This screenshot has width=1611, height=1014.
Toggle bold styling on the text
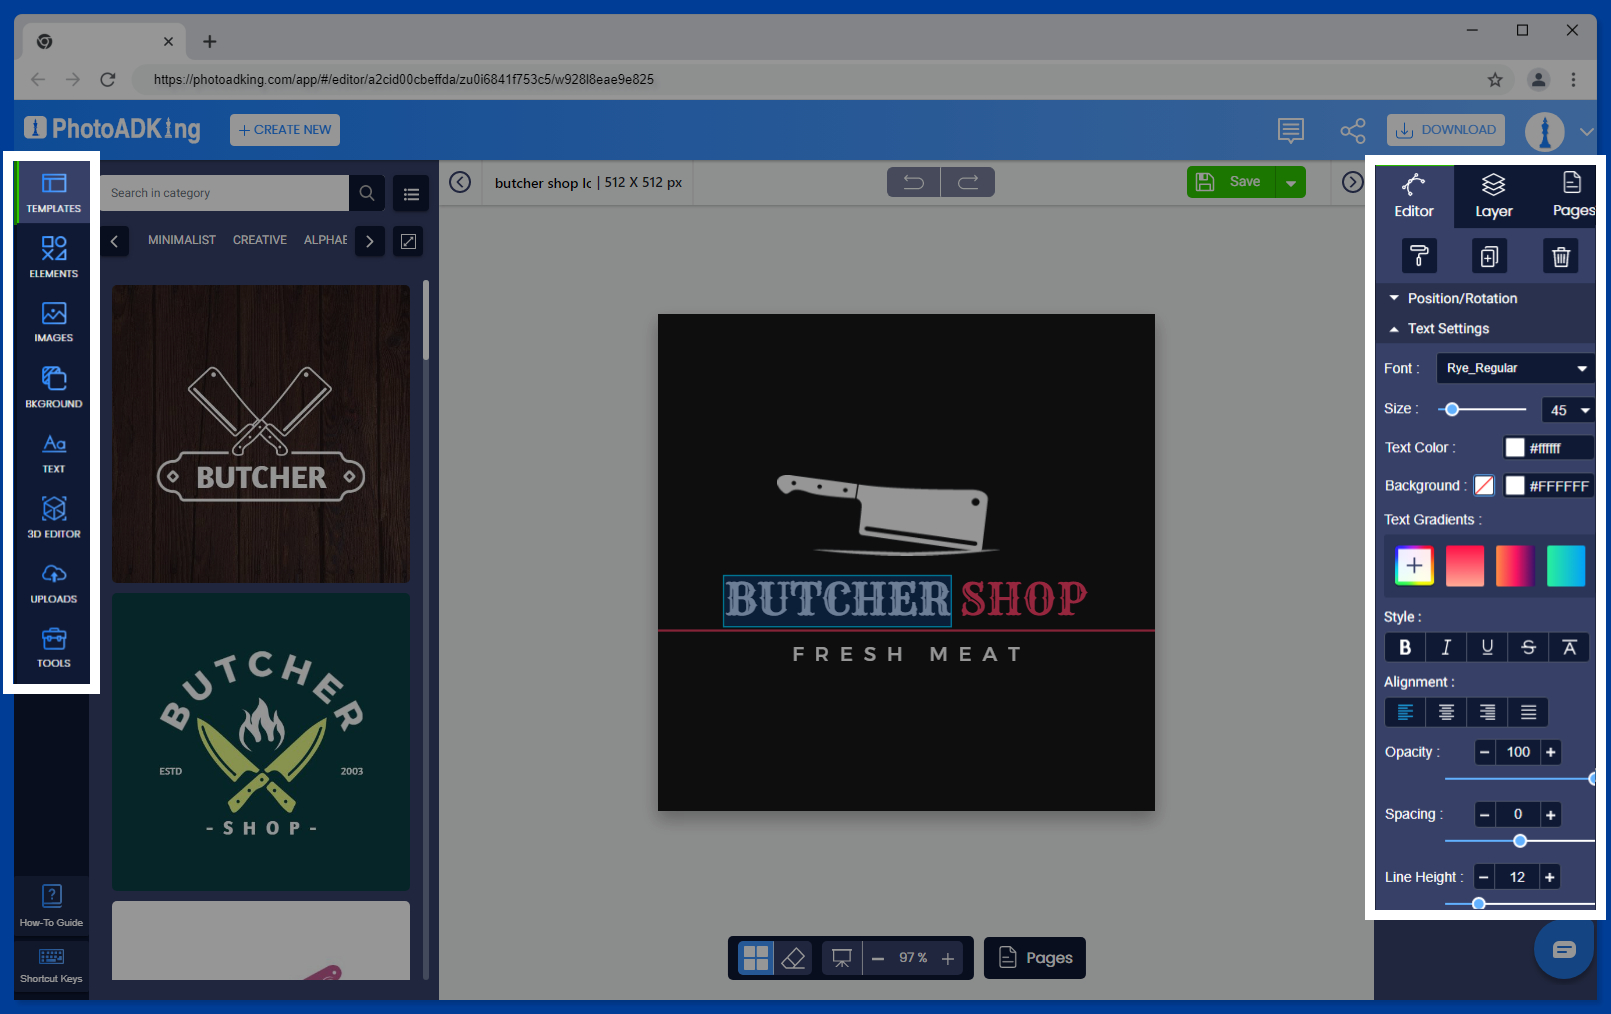[1404, 647]
